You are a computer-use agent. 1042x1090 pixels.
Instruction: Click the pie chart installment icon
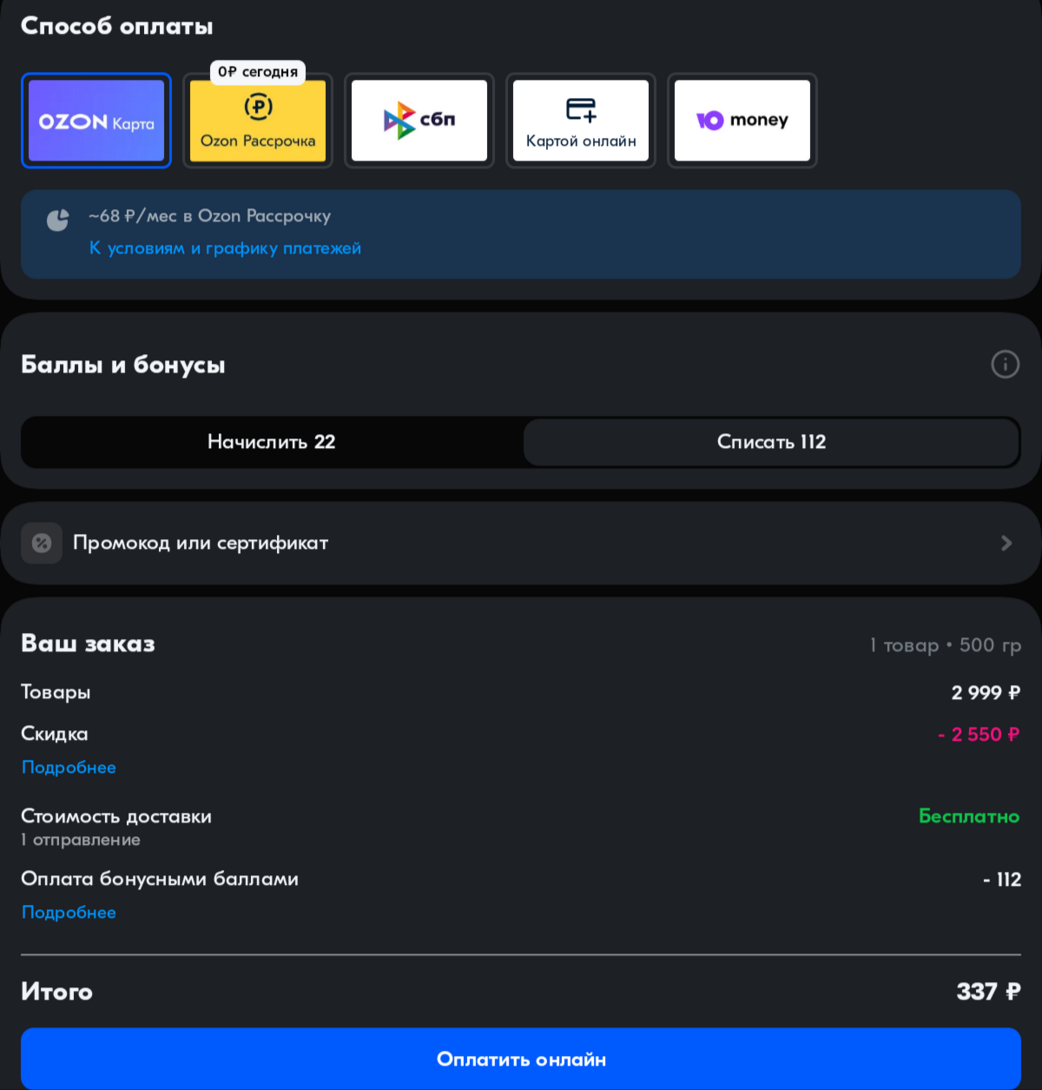click(x=58, y=220)
